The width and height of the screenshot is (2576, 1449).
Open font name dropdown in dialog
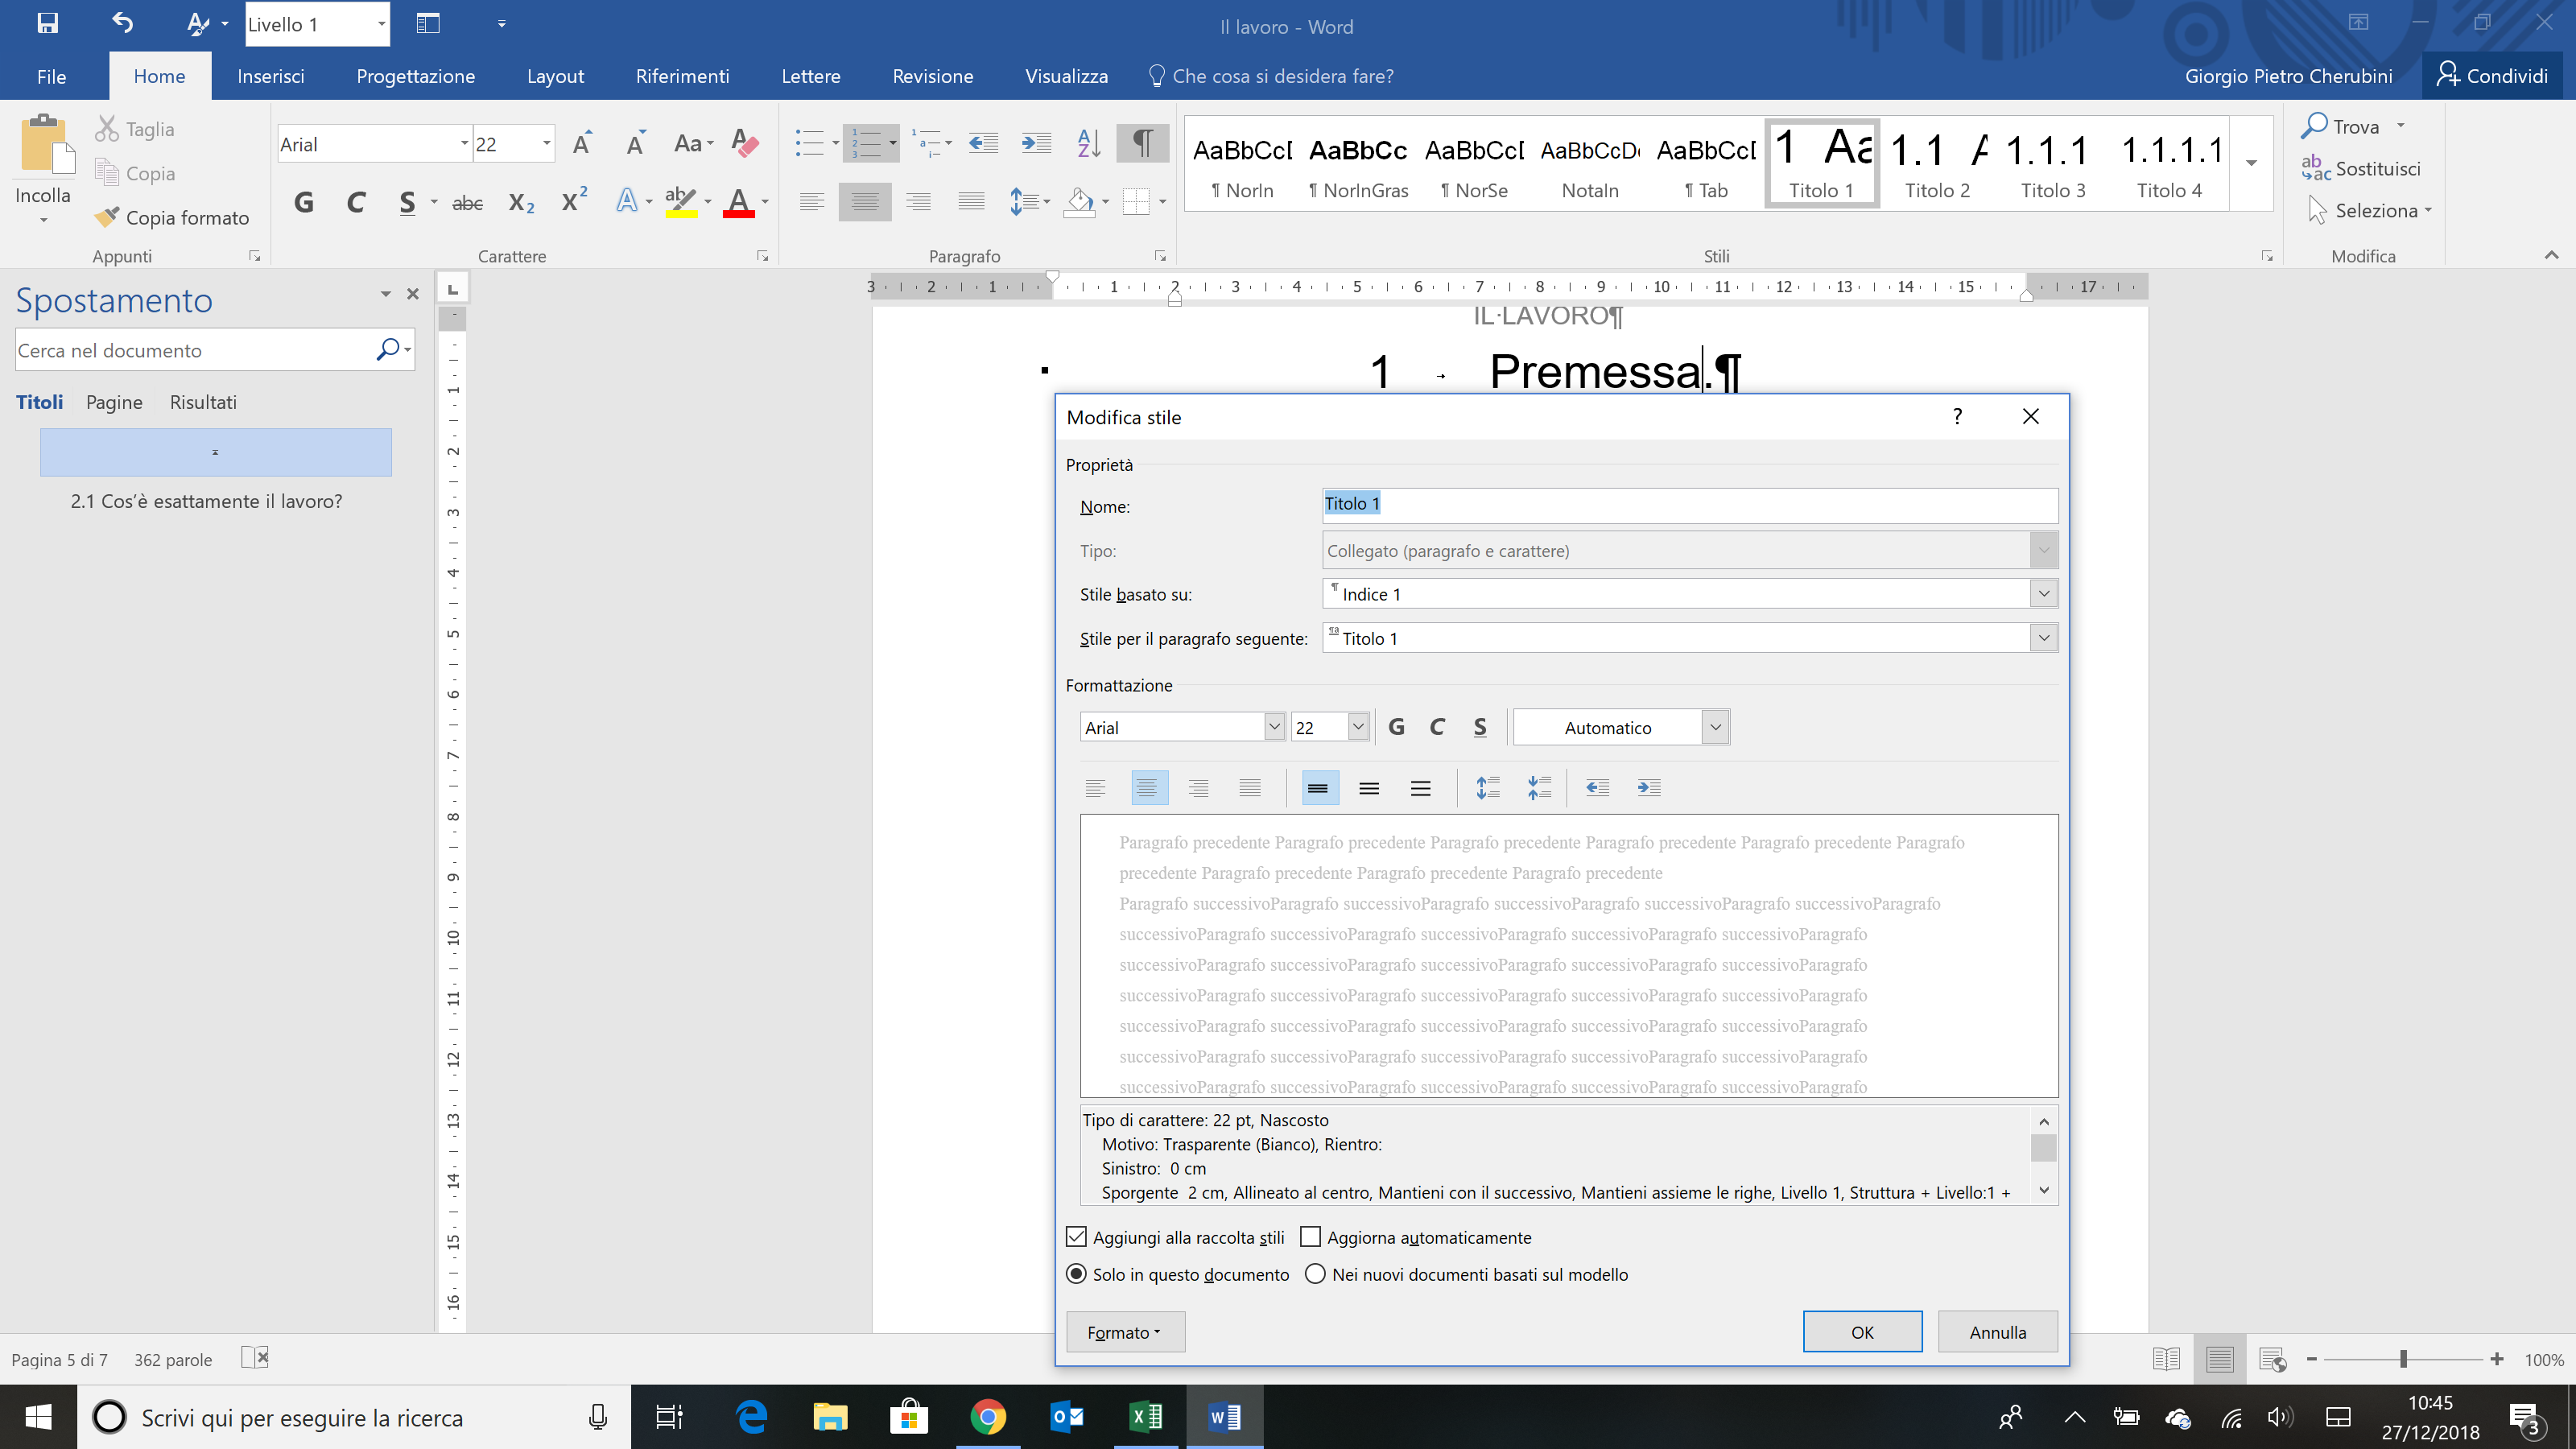coord(1274,727)
